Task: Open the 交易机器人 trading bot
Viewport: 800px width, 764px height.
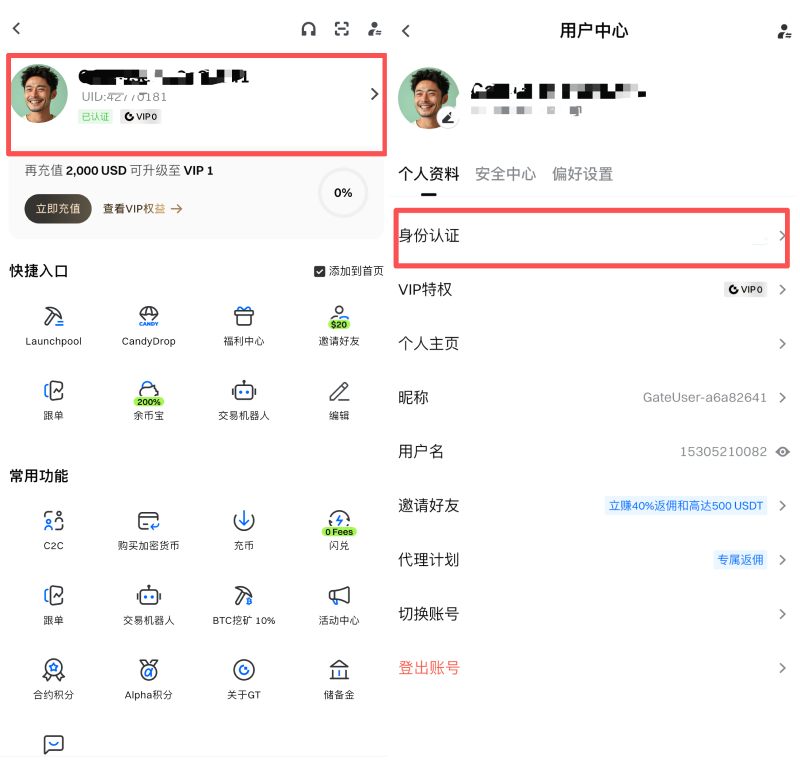Action: pos(242,398)
